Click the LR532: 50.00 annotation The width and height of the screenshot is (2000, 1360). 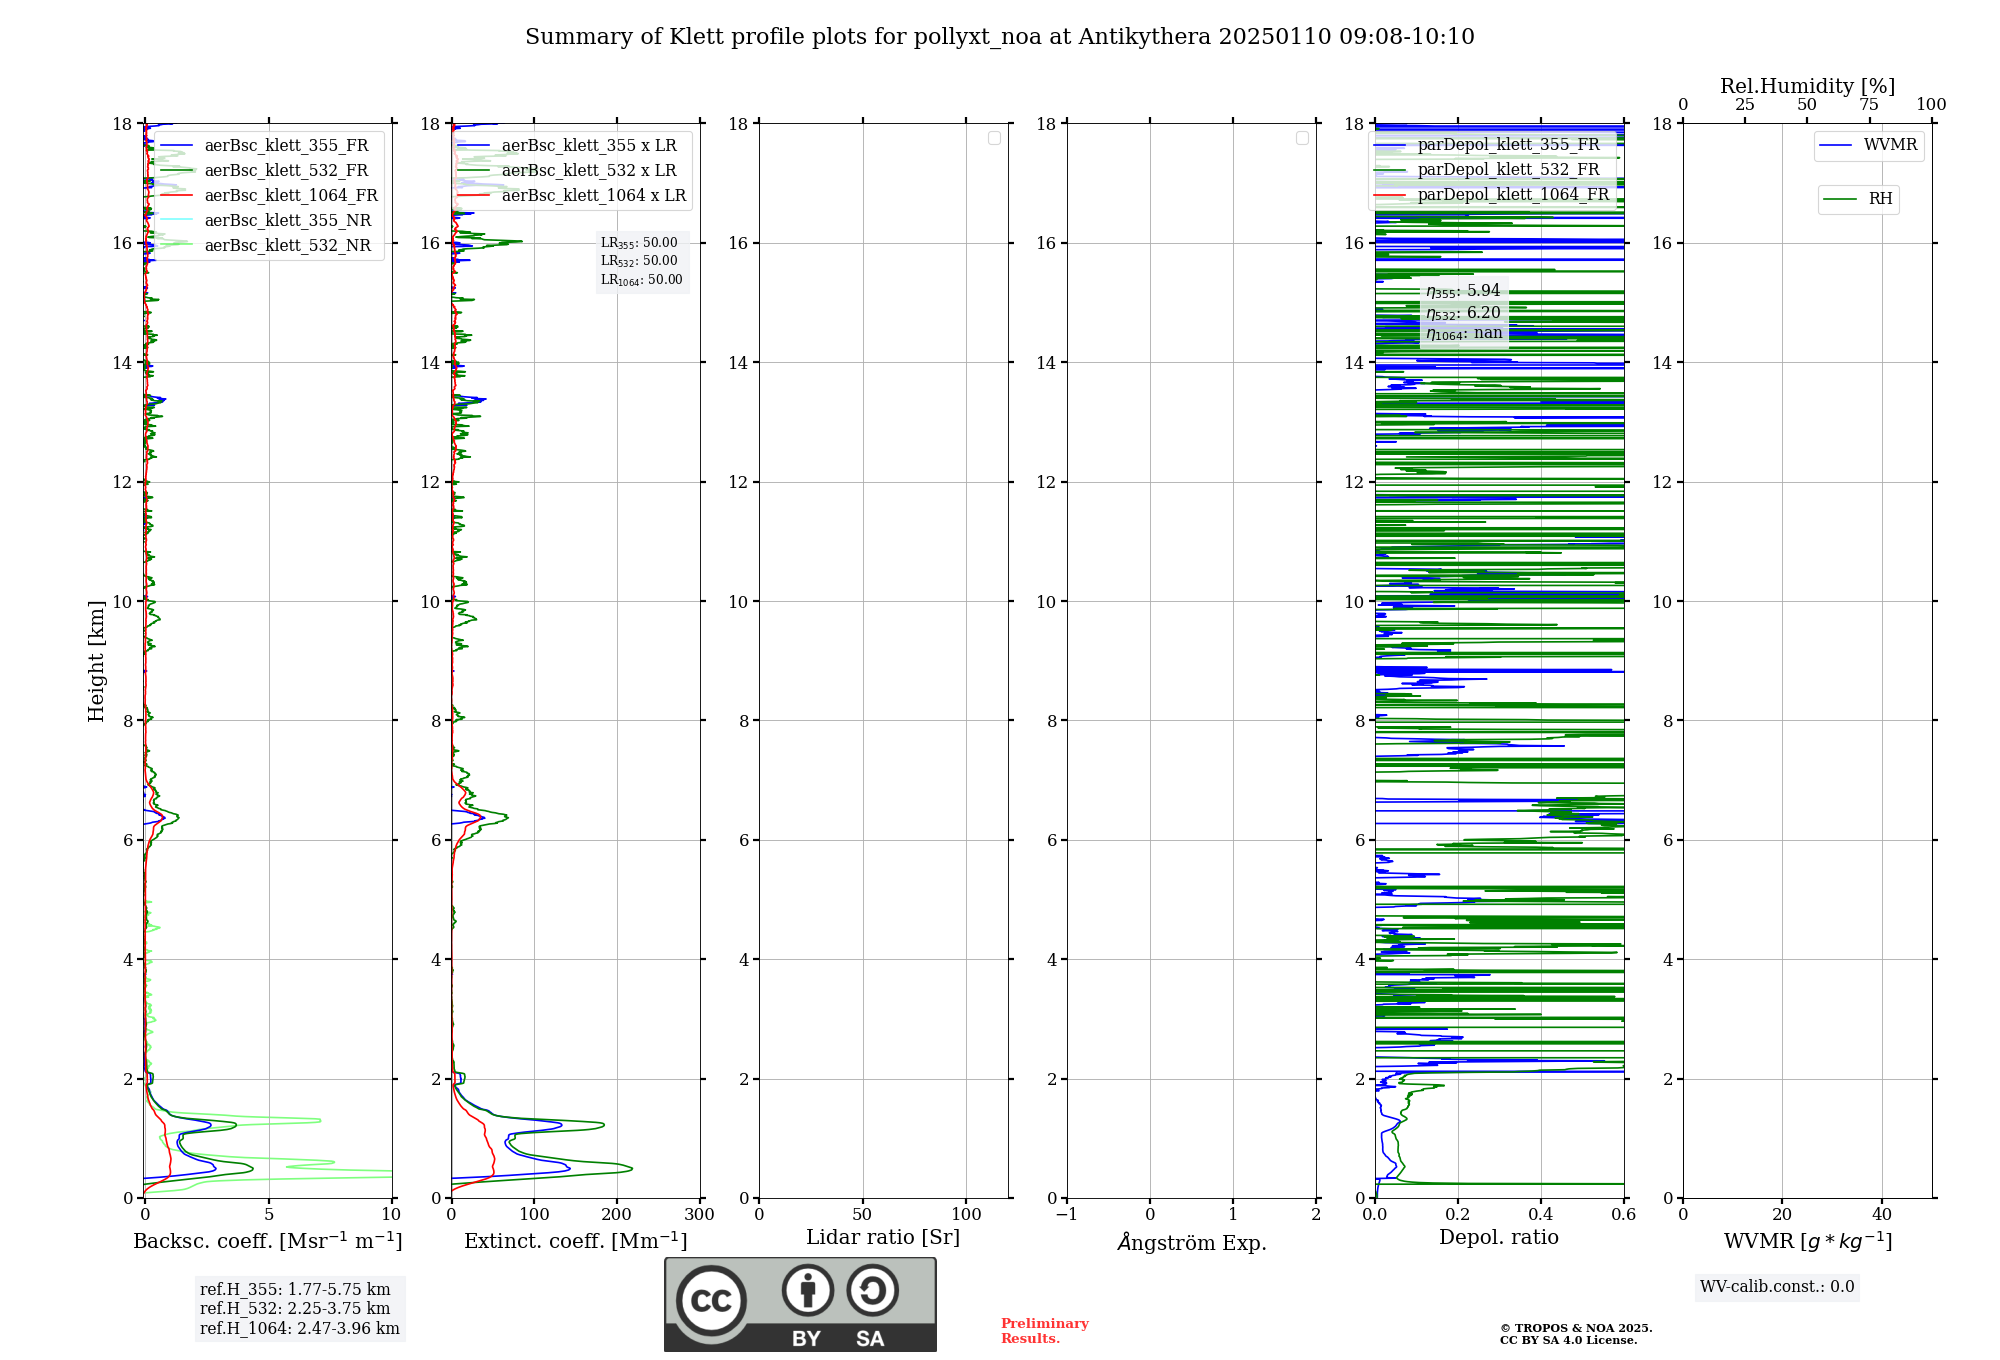(x=639, y=261)
